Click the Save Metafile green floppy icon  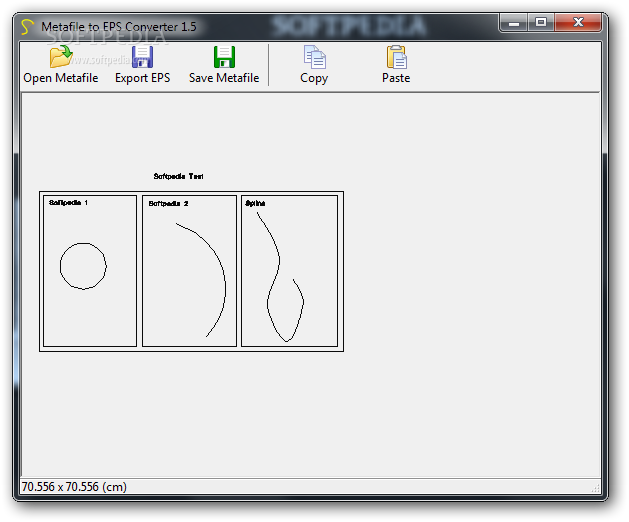coord(224,57)
